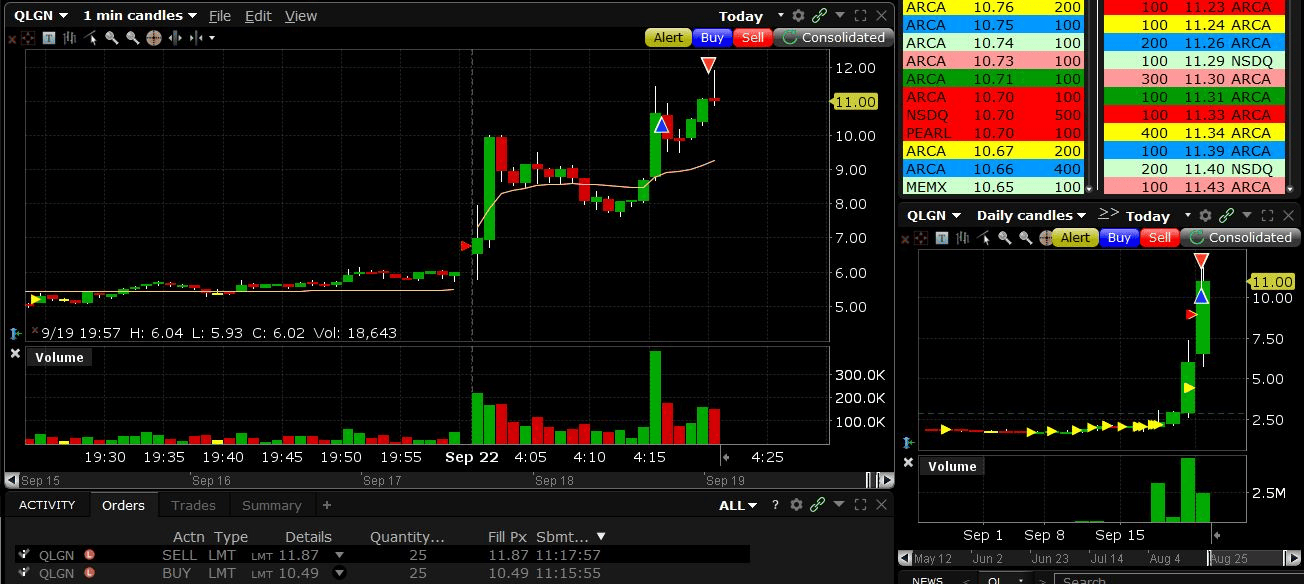Switch to the Trades tab

[193, 505]
